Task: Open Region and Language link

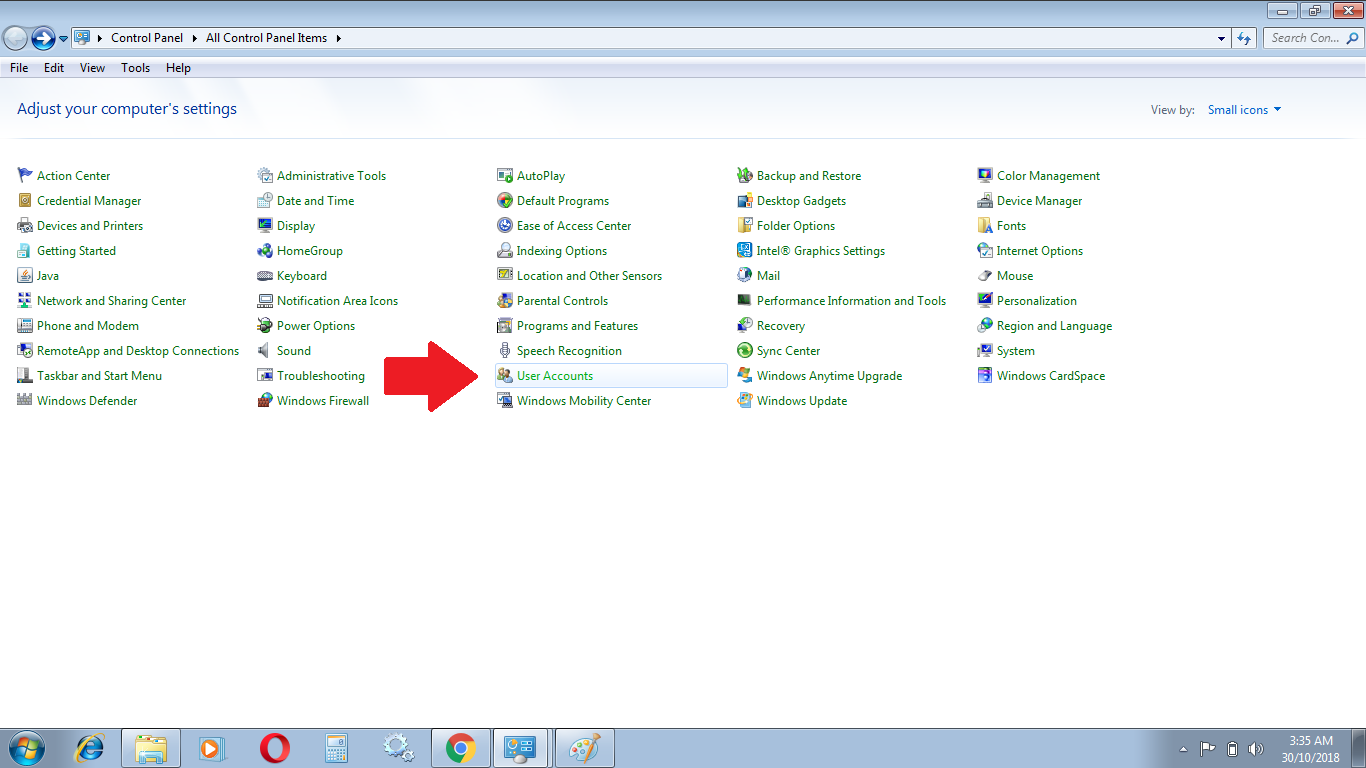Action: [x=1054, y=326]
